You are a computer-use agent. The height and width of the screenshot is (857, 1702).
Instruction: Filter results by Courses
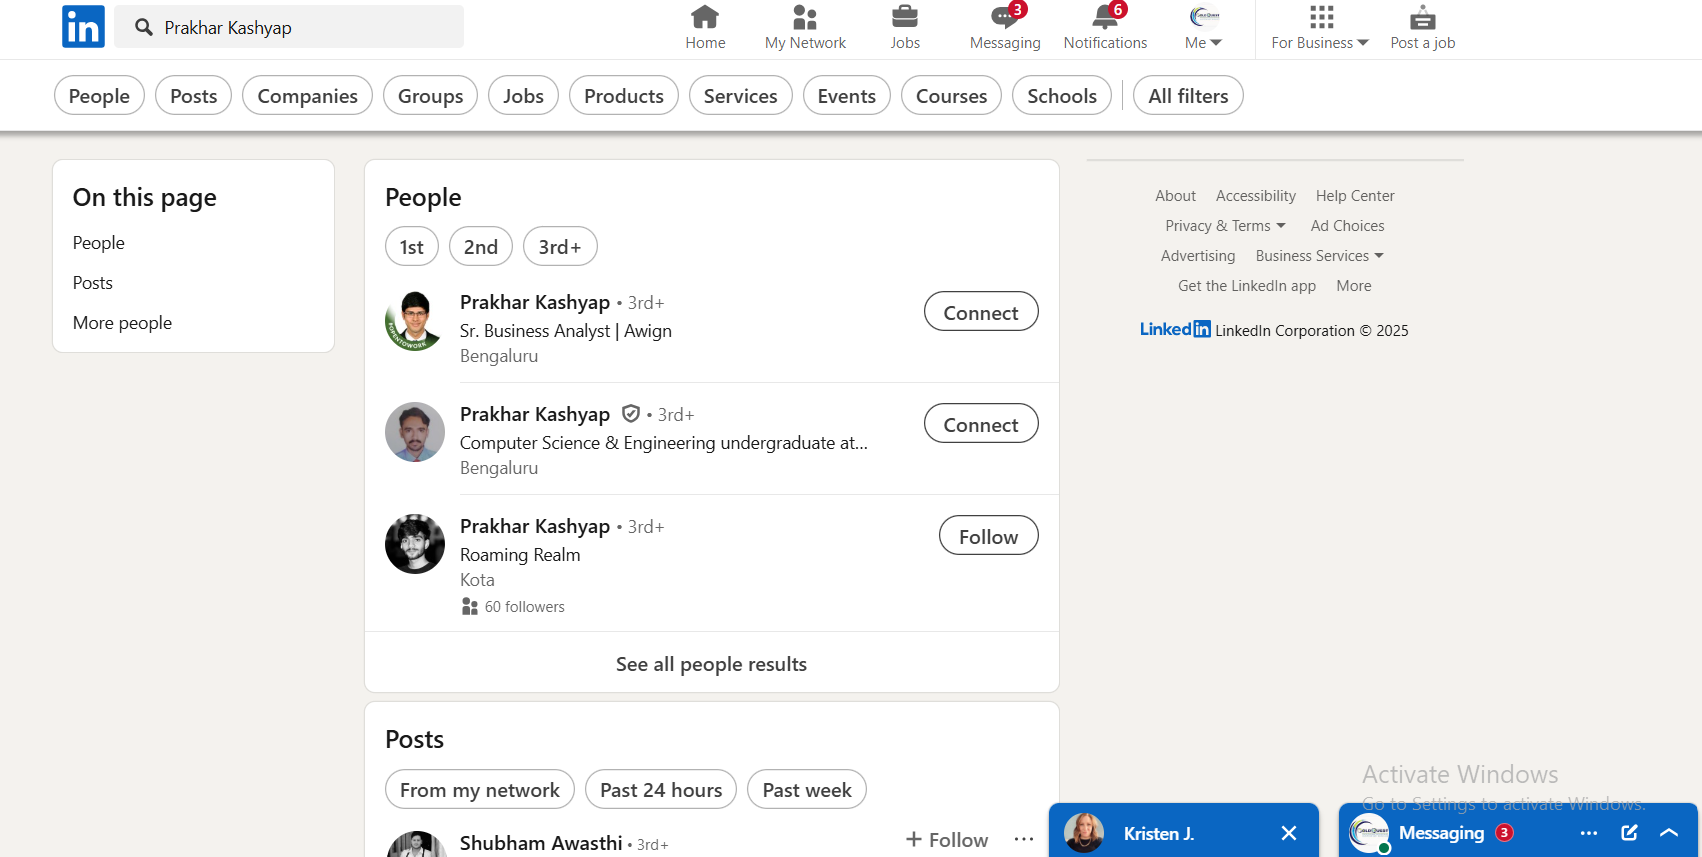click(x=951, y=96)
